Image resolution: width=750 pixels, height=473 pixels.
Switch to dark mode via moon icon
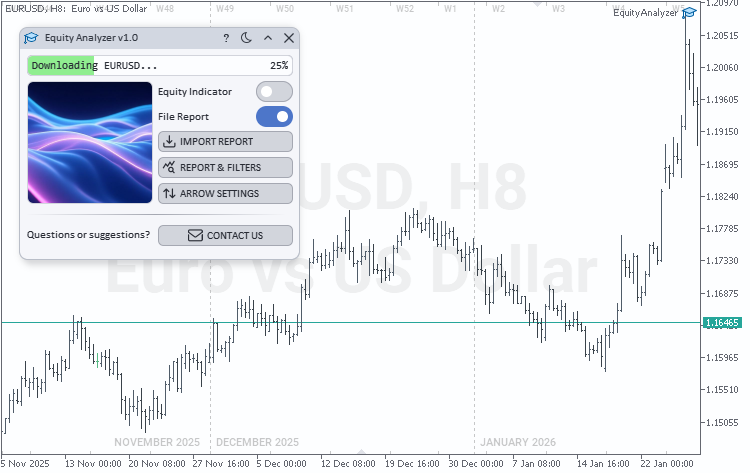coord(246,38)
